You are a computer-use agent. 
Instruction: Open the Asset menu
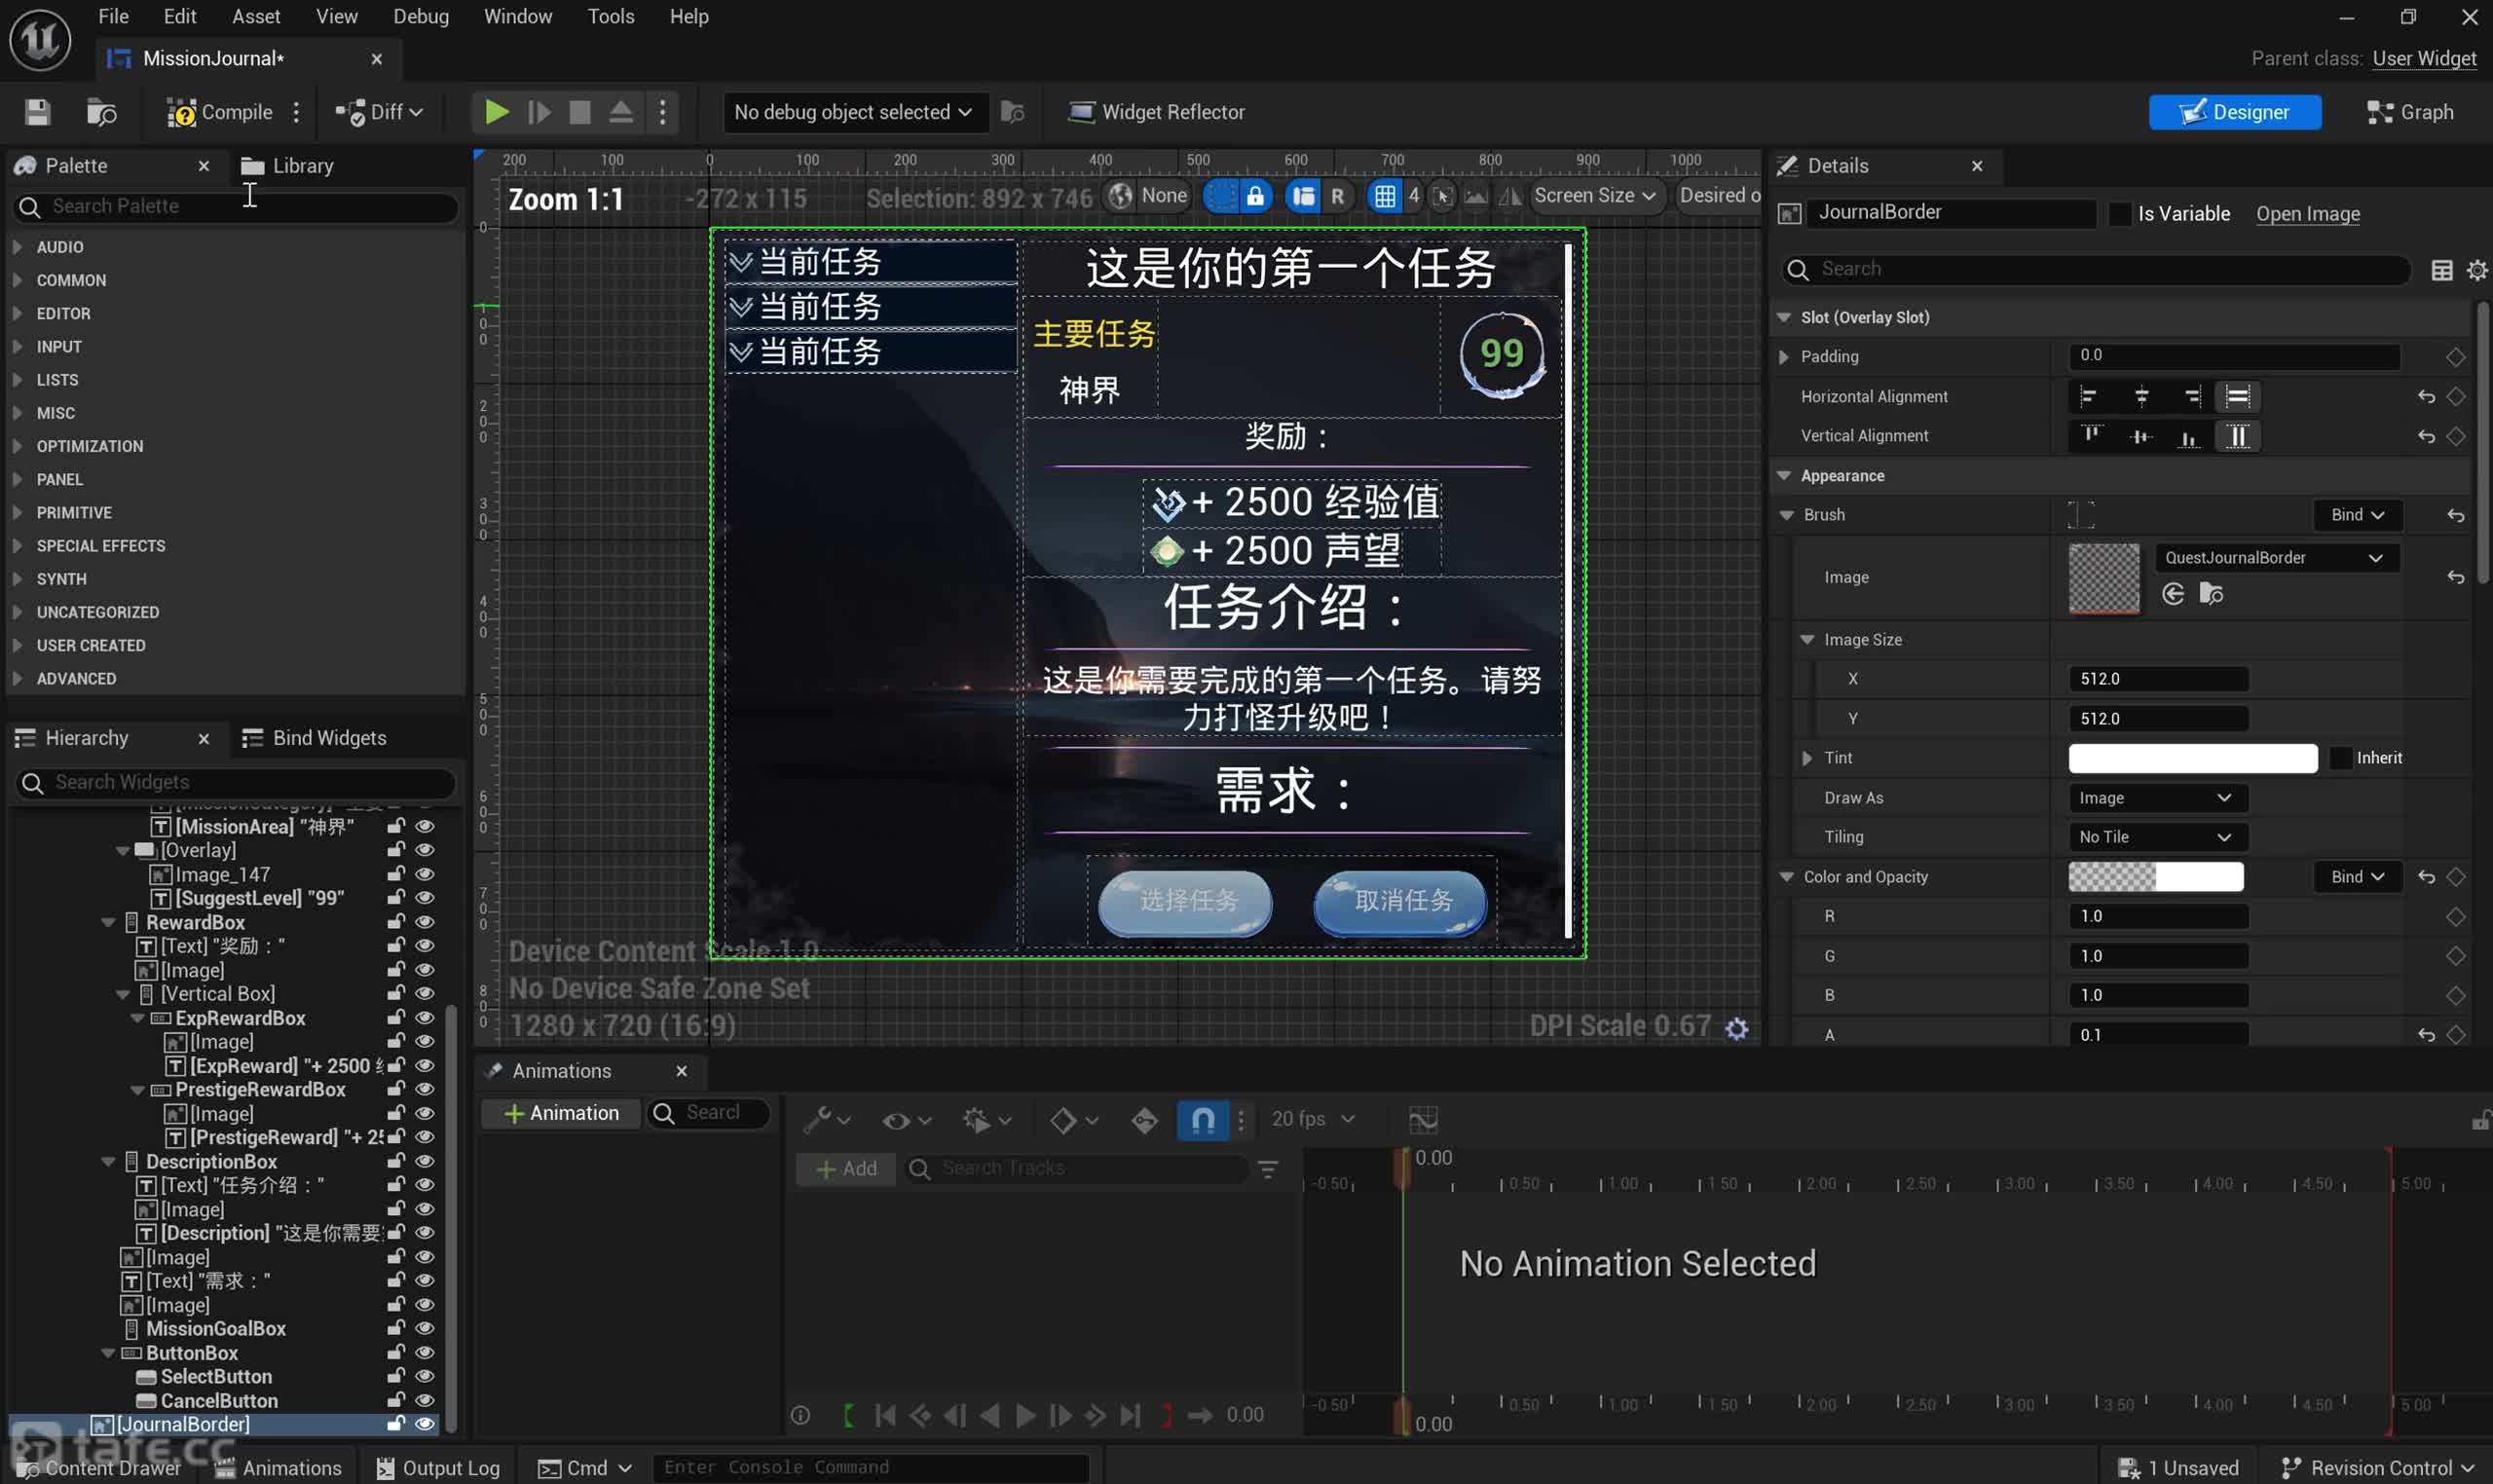(256, 16)
